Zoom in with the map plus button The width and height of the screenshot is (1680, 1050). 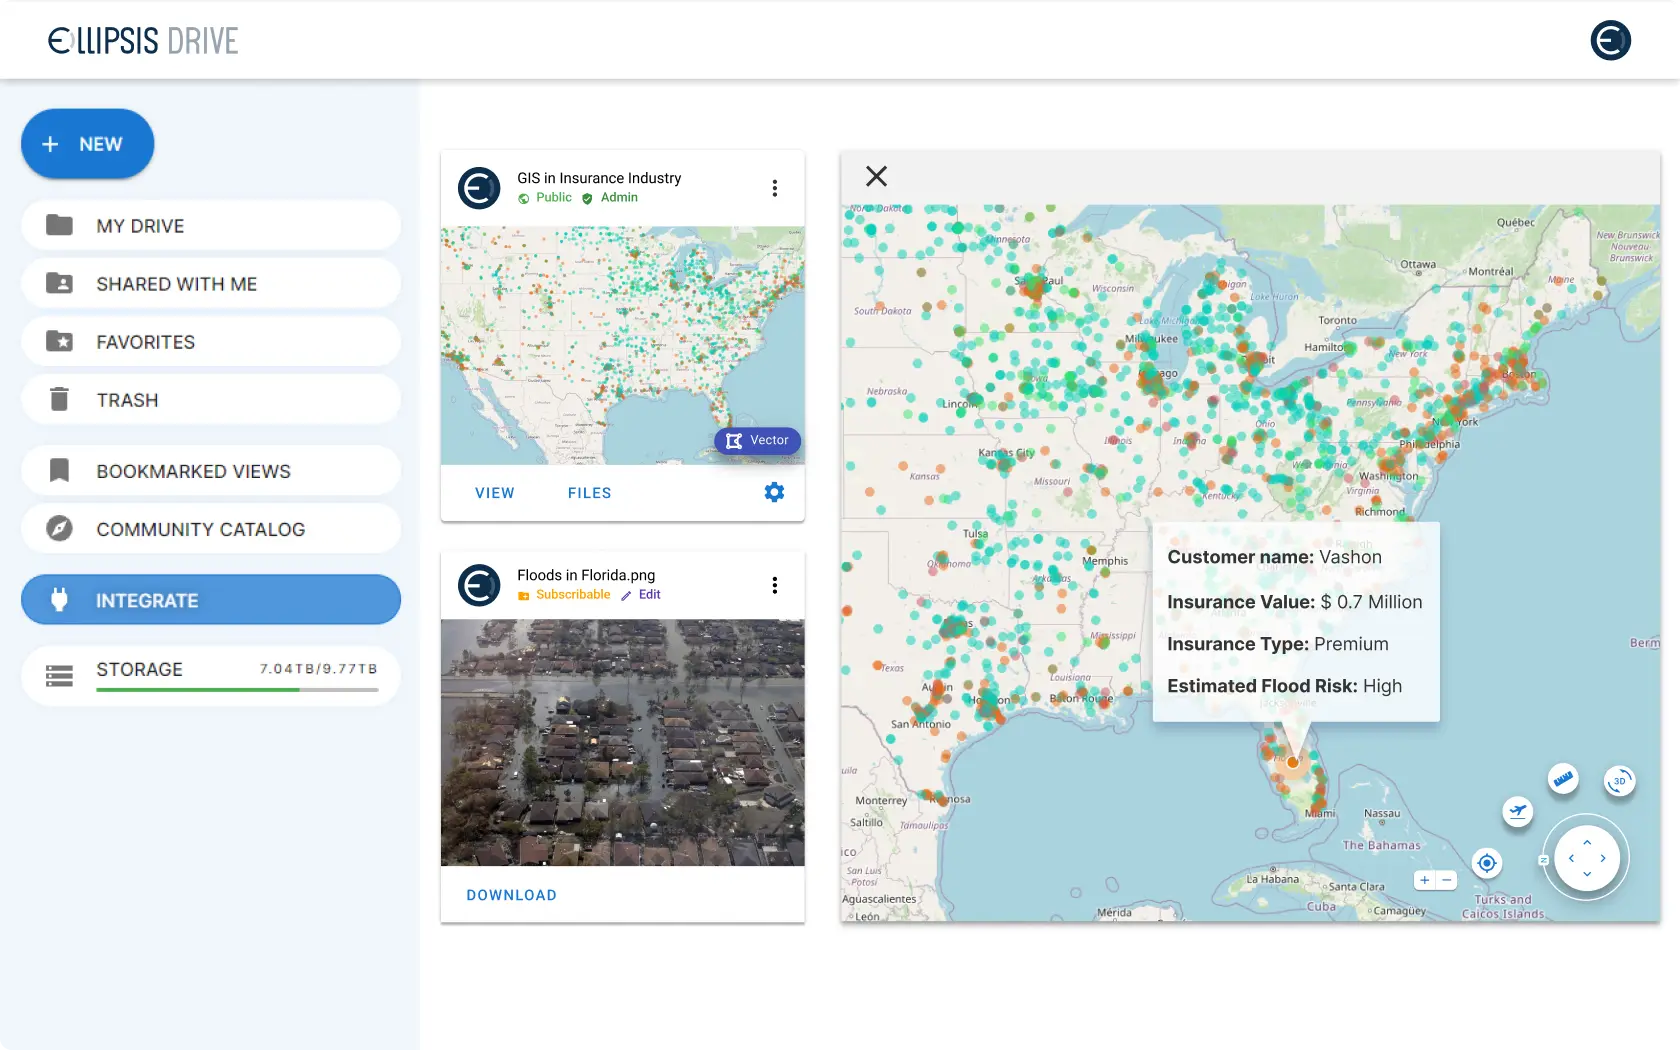click(x=1424, y=880)
